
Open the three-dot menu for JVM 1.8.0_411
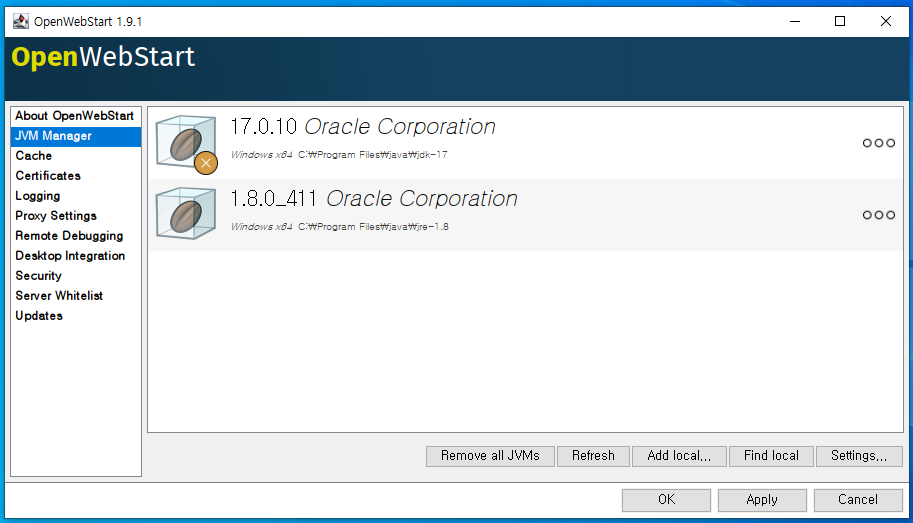879,215
